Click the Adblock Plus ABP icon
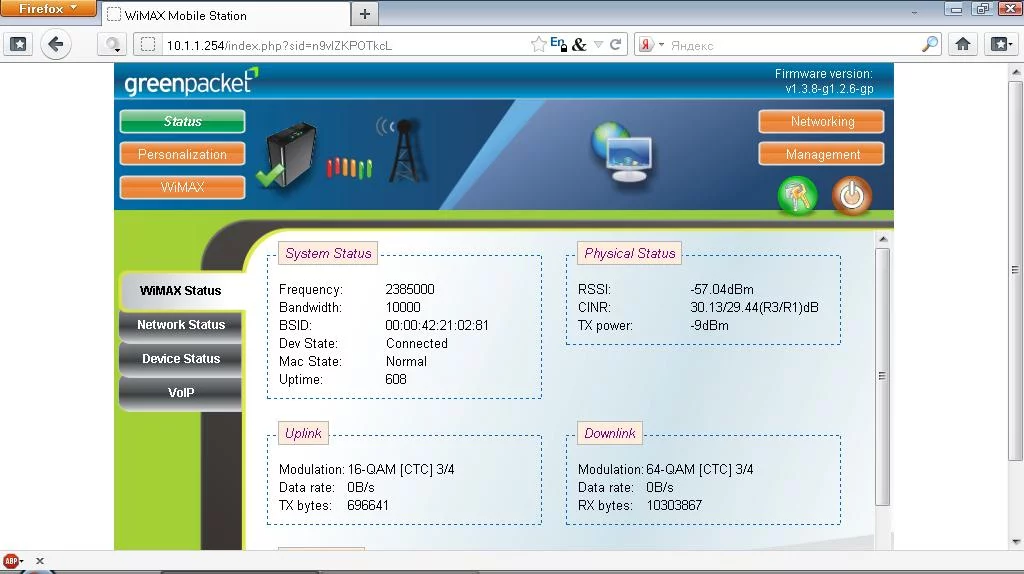The image size is (1024, 574). [x=12, y=561]
